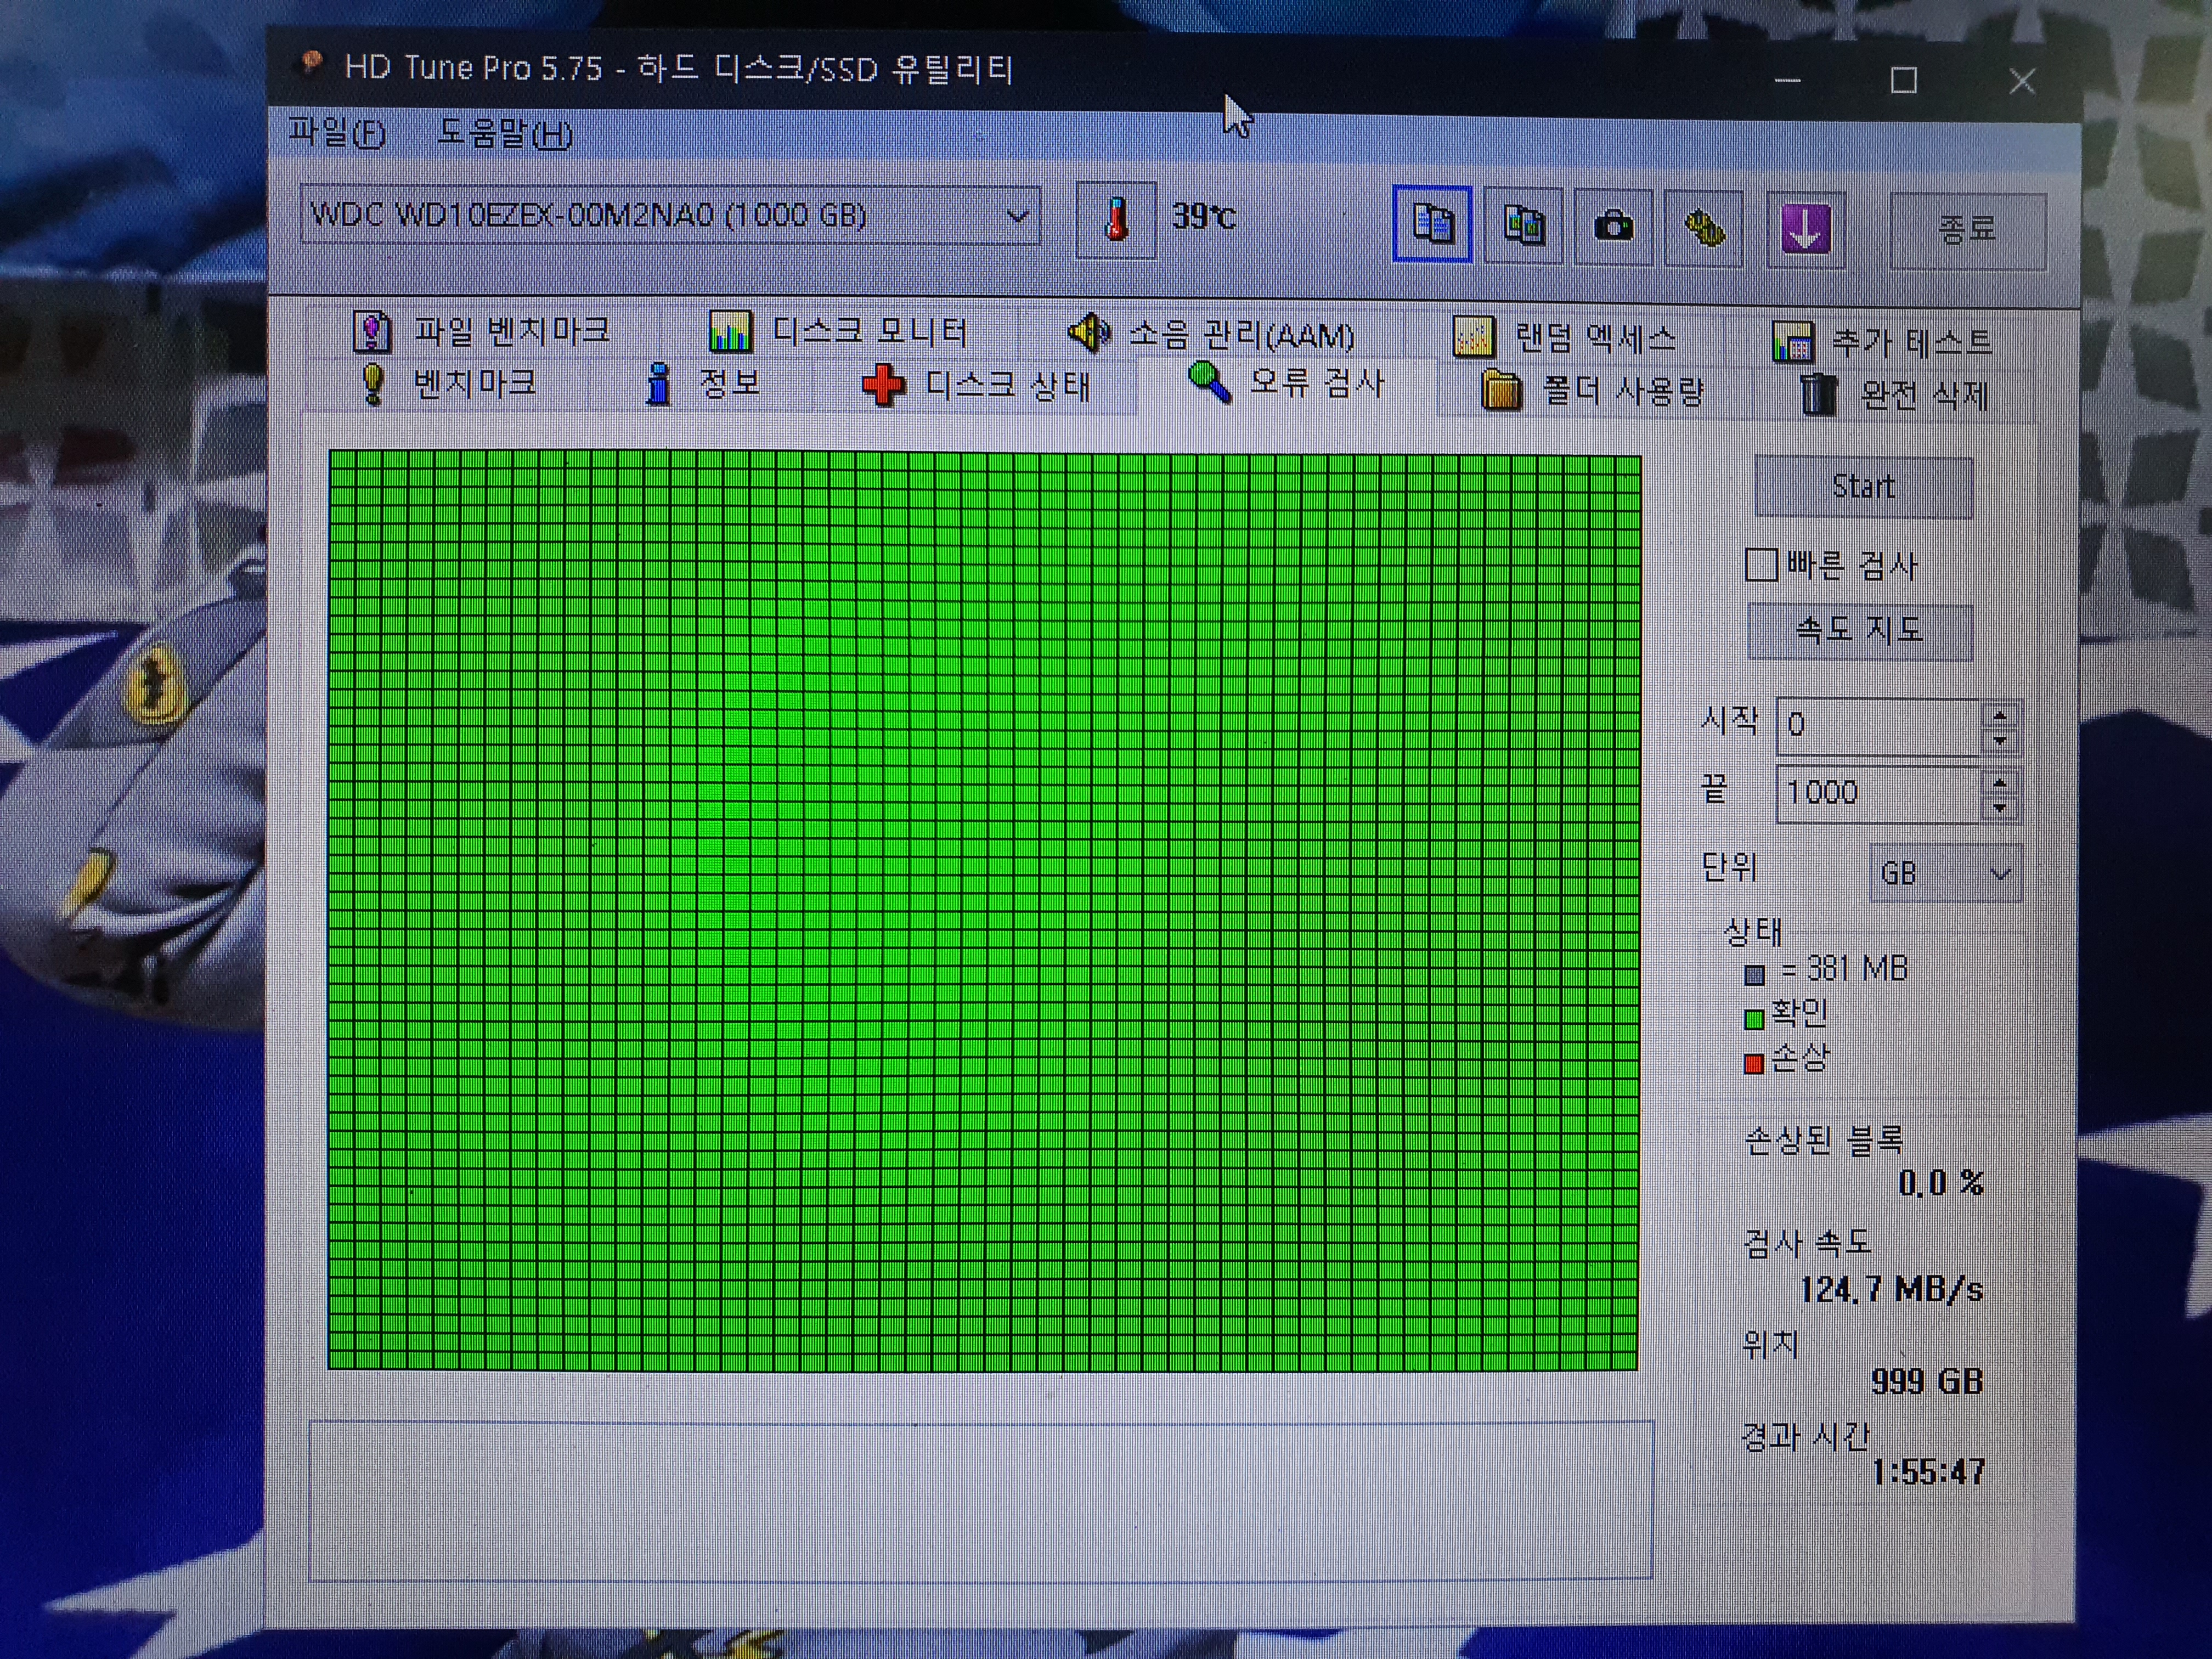This screenshot has height=1659, width=2212.
Task: Increase the 끝 value with up arrow
Action: coord(2000,782)
